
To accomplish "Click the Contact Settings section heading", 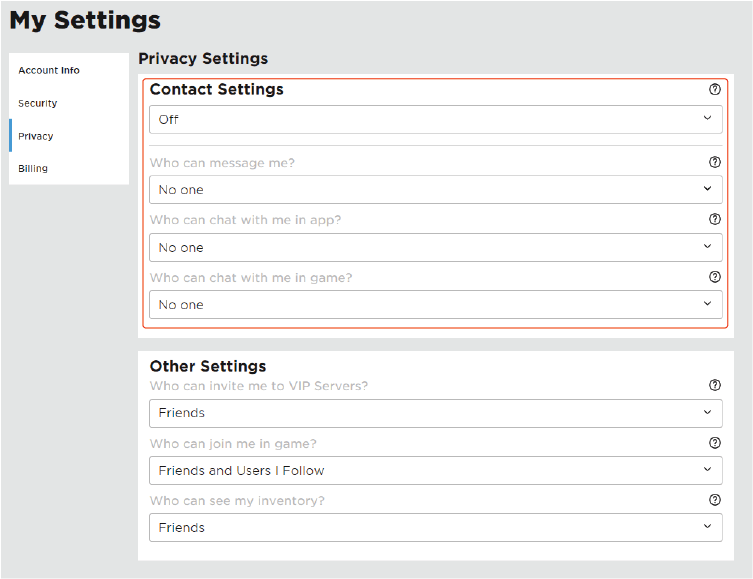I will (217, 90).
